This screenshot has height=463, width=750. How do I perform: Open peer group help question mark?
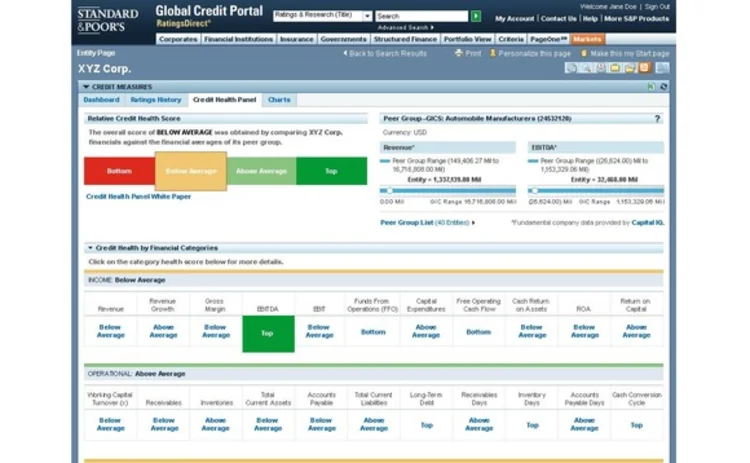[657, 119]
